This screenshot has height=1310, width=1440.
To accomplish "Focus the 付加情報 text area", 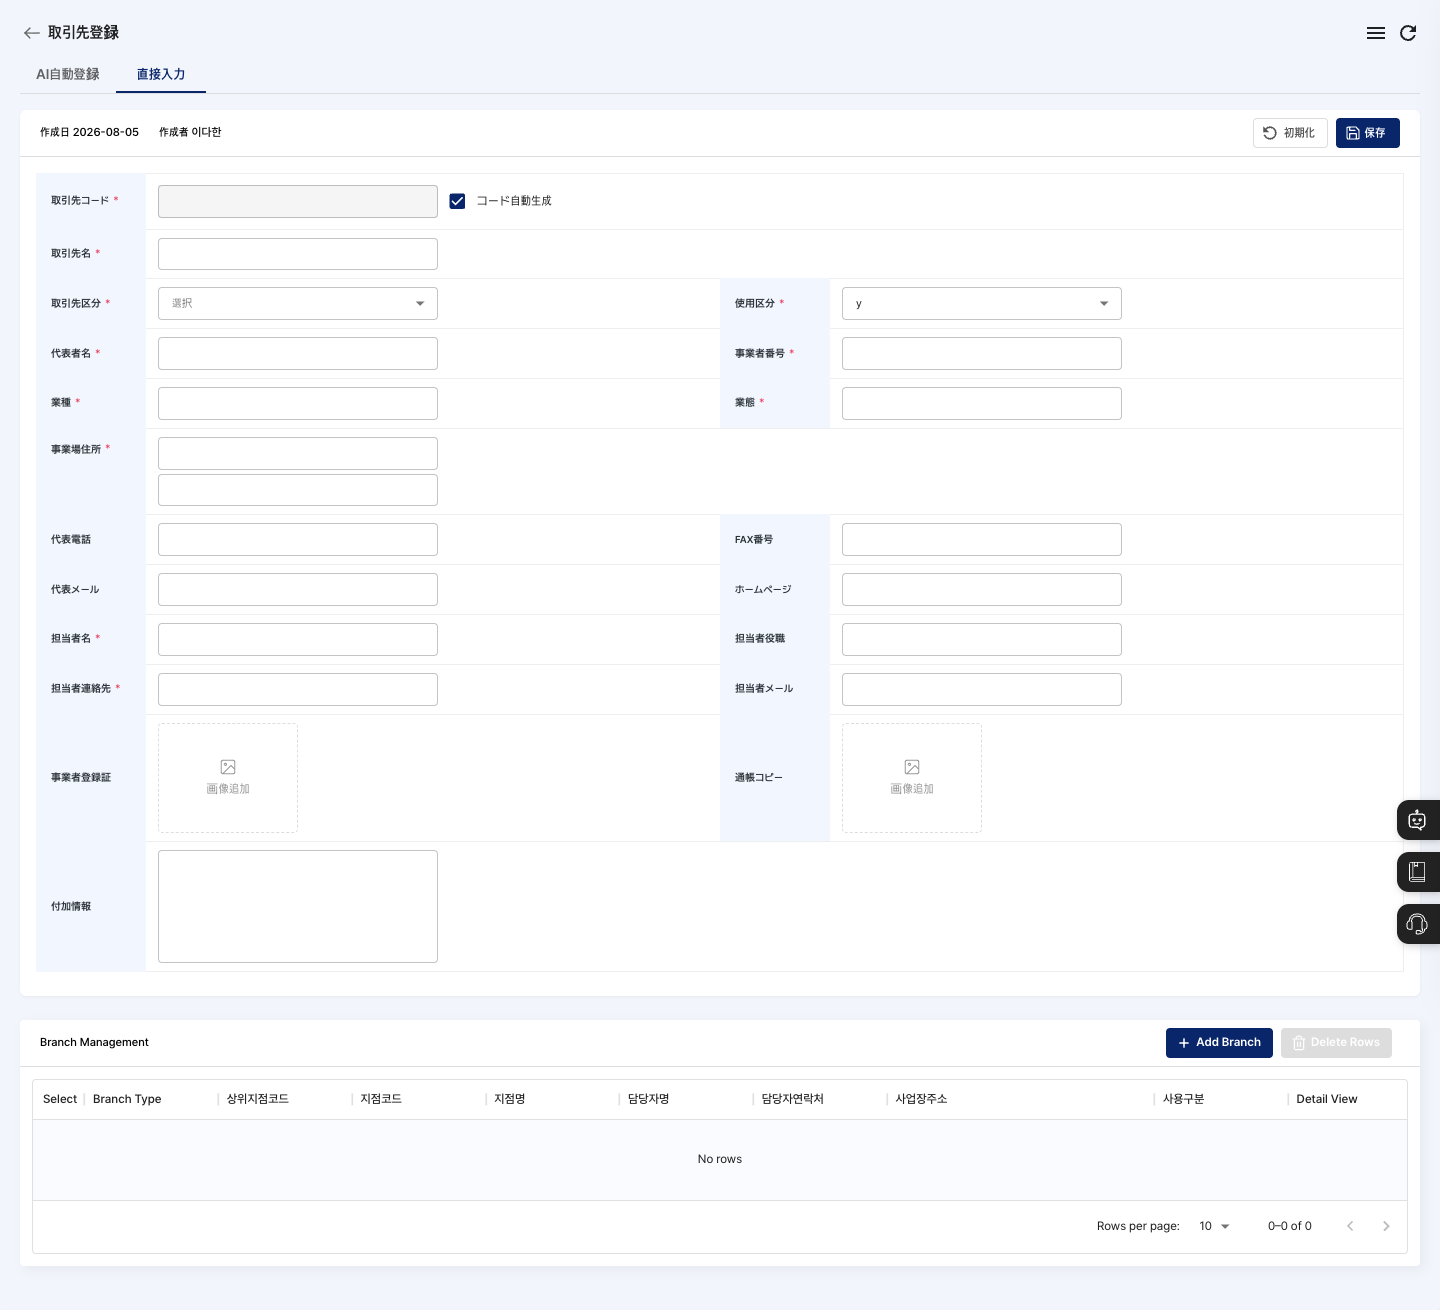I will coord(298,906).
